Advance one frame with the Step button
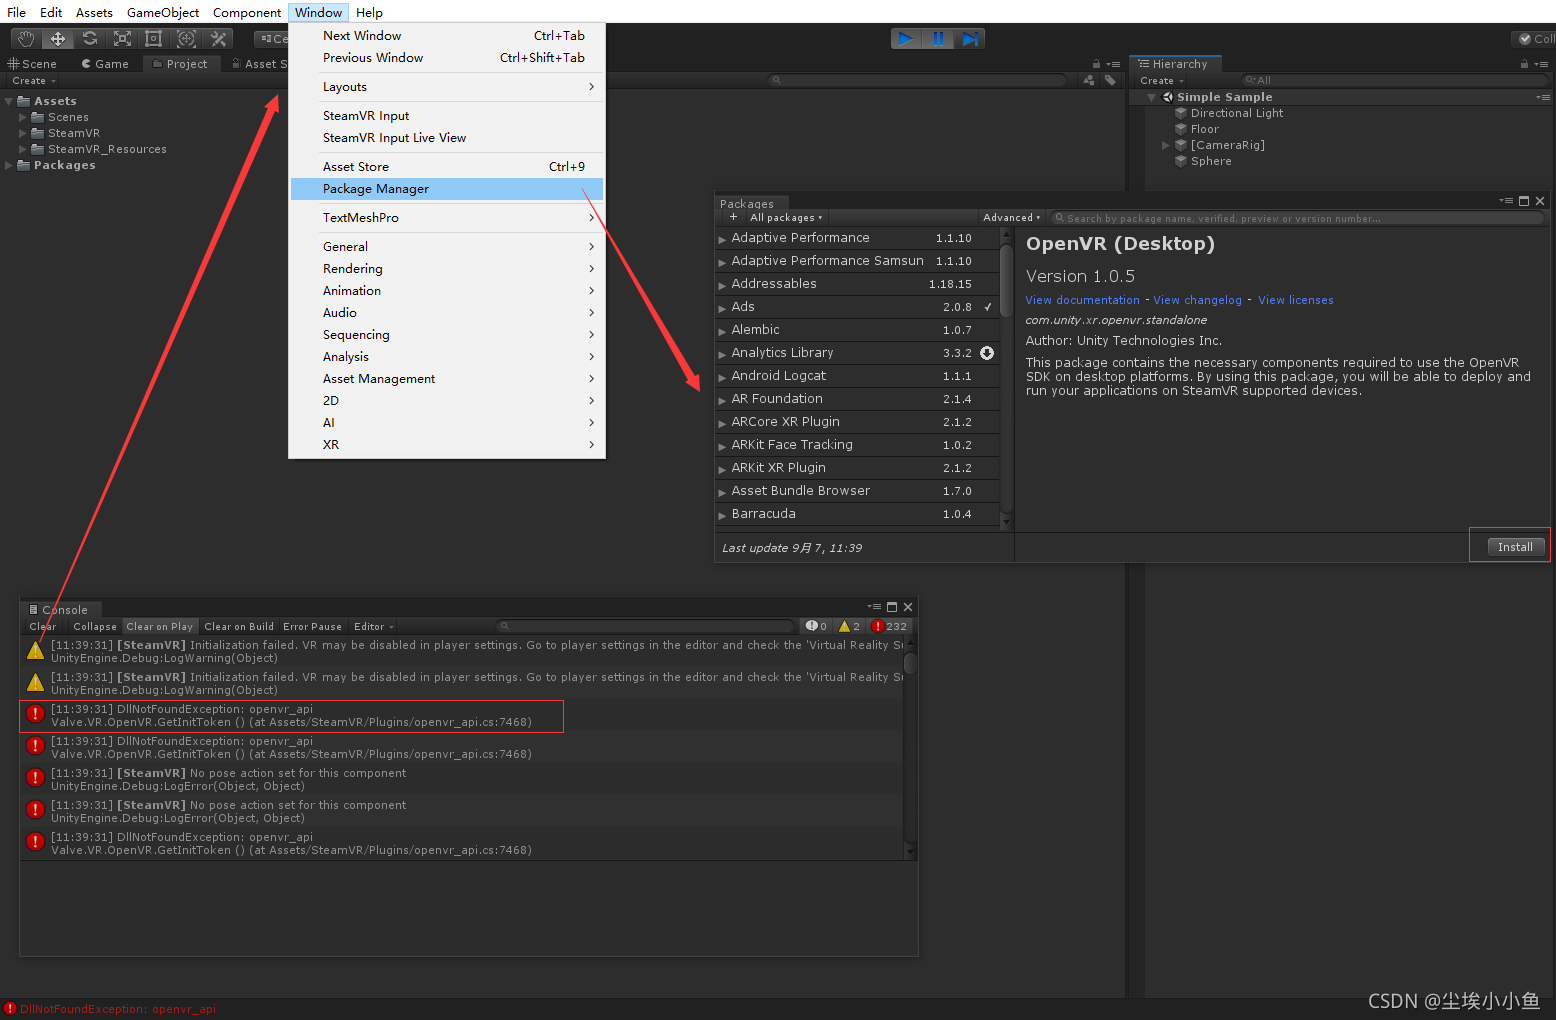 (970, 39)
